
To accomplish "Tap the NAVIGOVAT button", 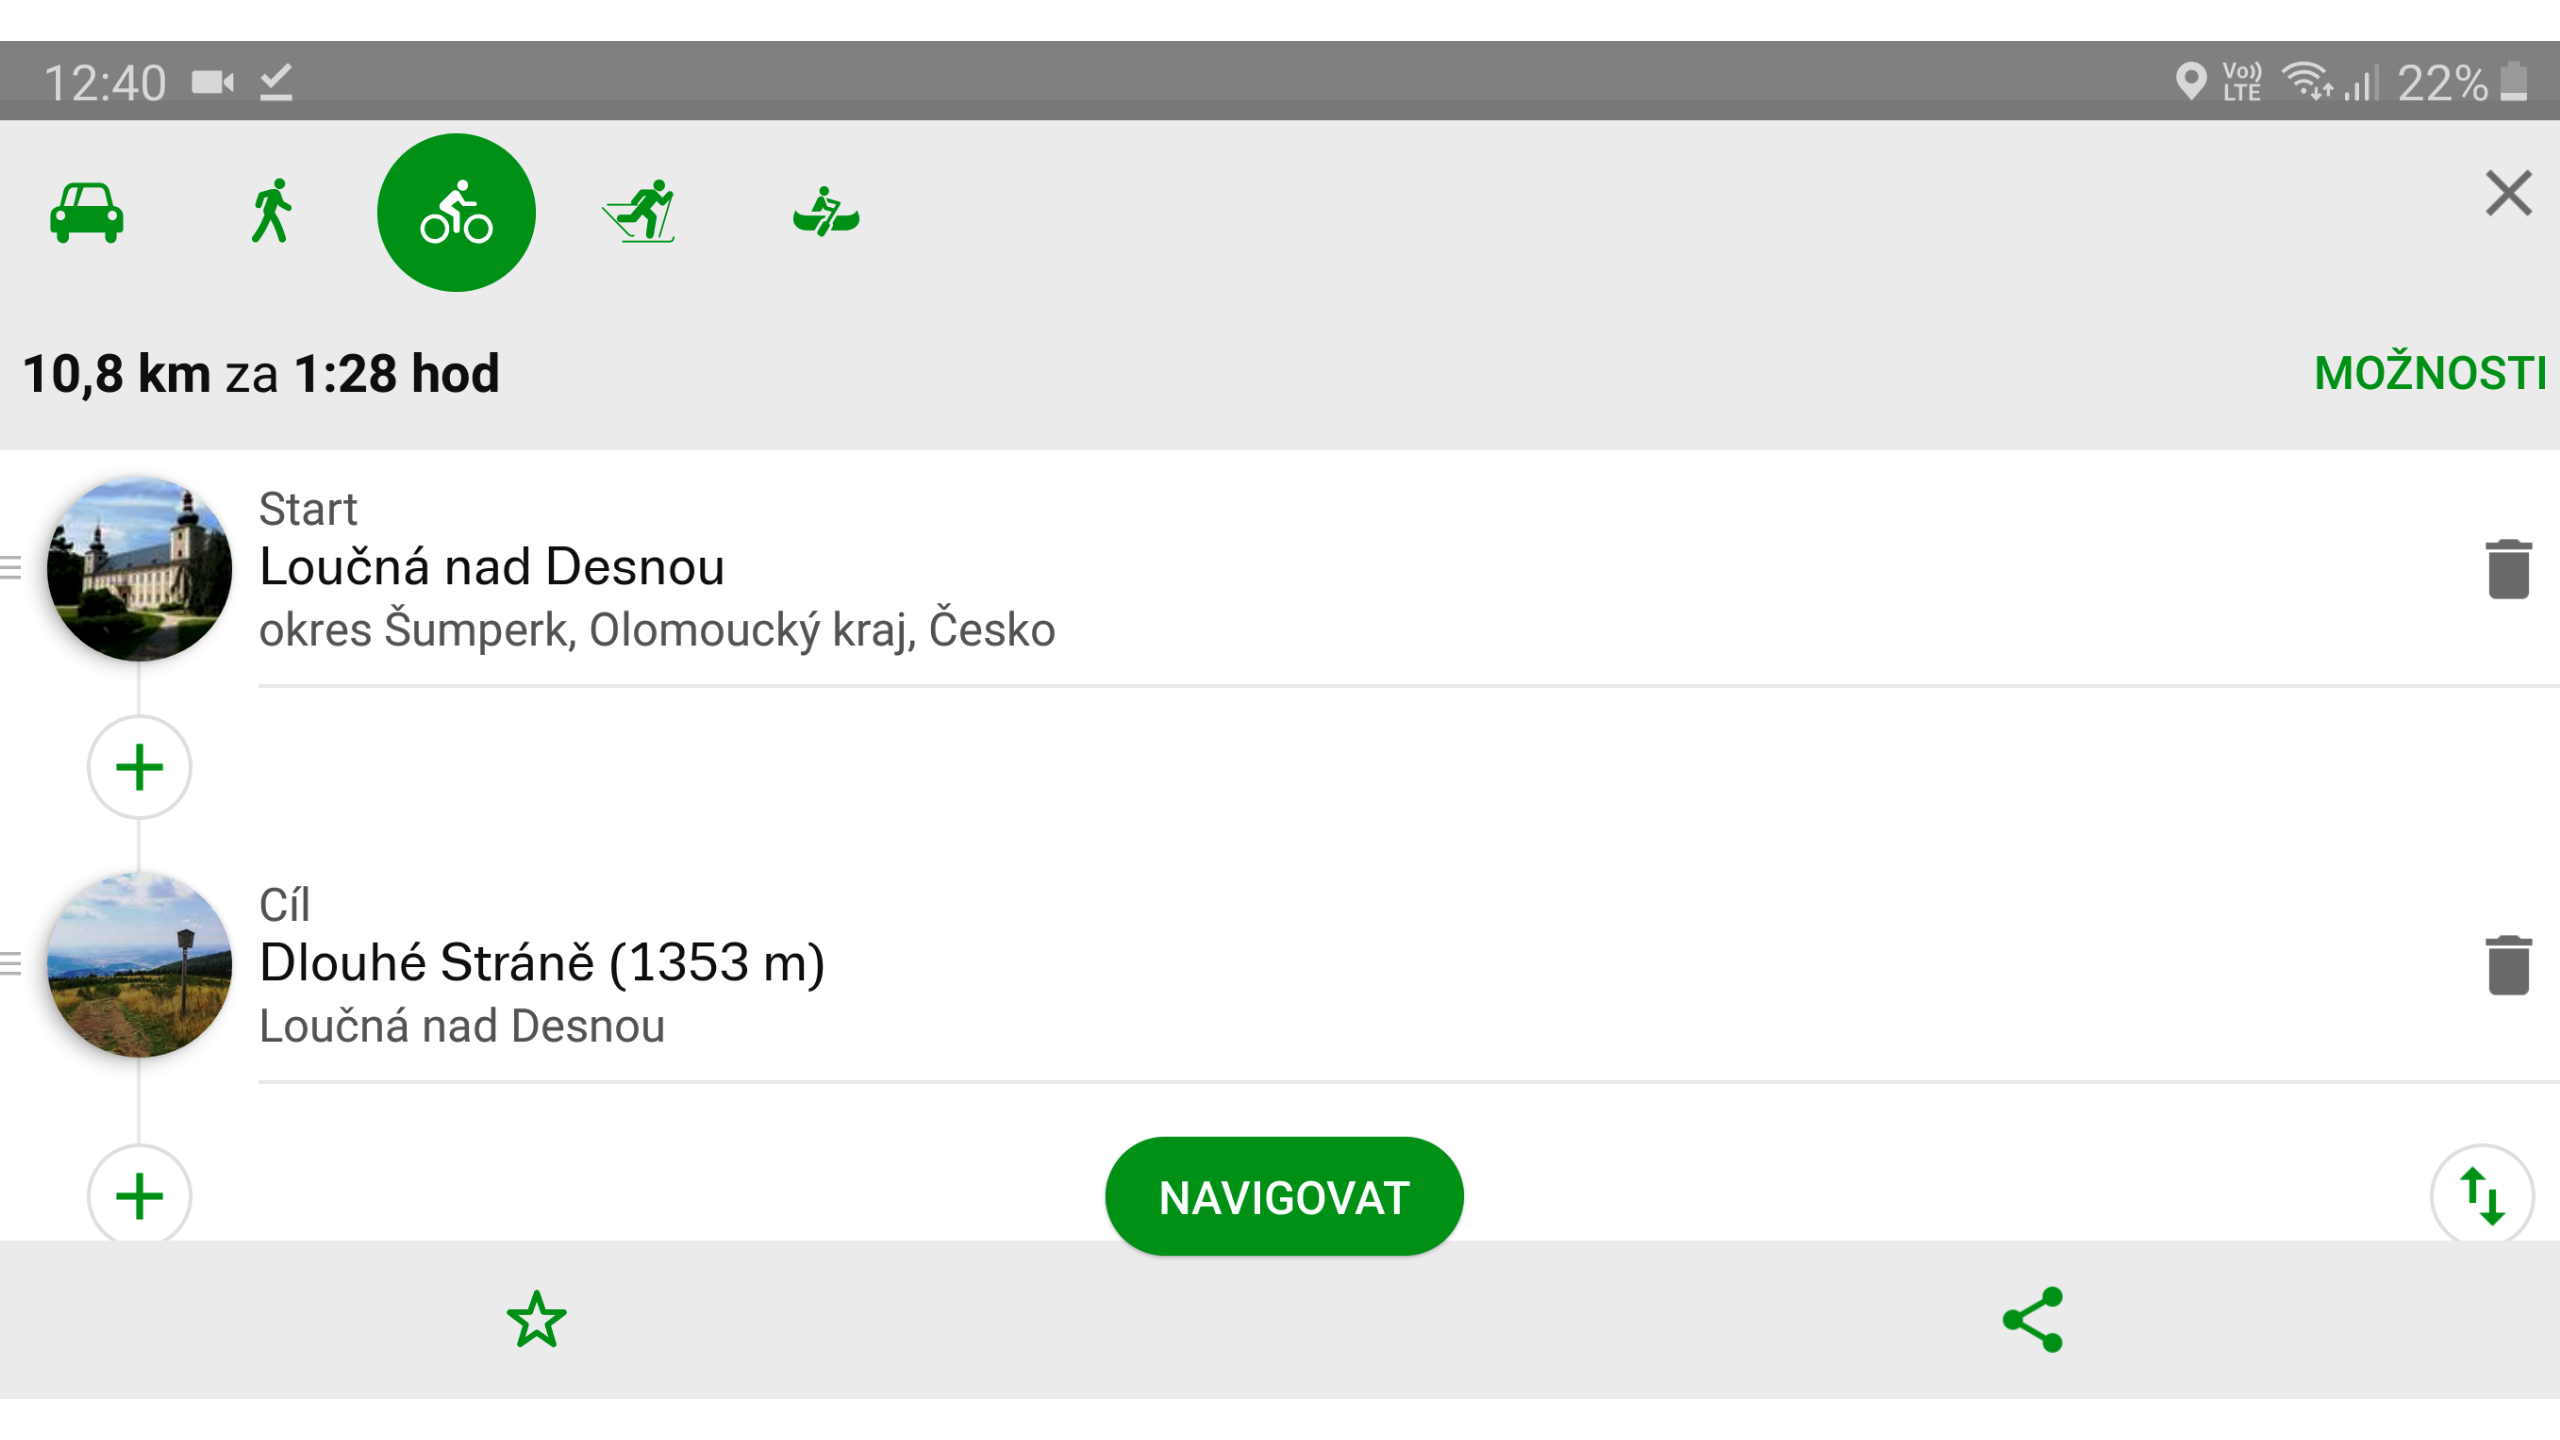I will coord(1284,1197).
